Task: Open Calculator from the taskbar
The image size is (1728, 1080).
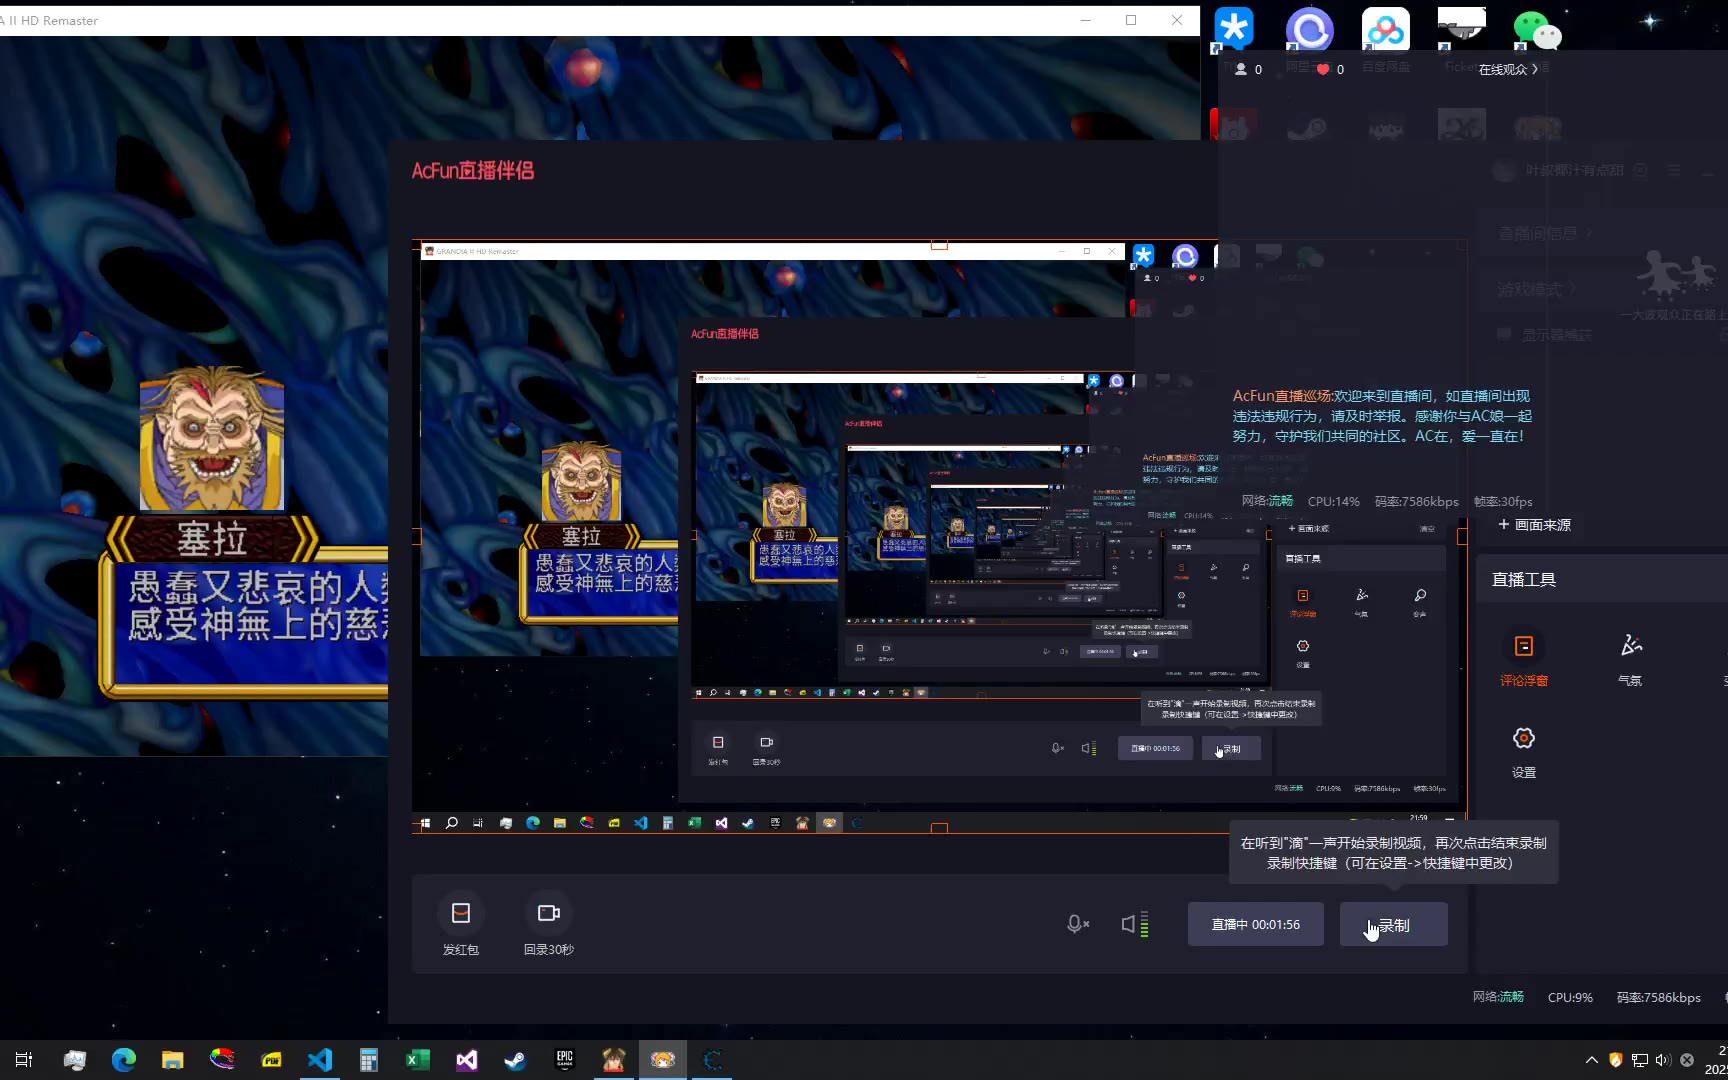Action: (x=369, y=1060)
